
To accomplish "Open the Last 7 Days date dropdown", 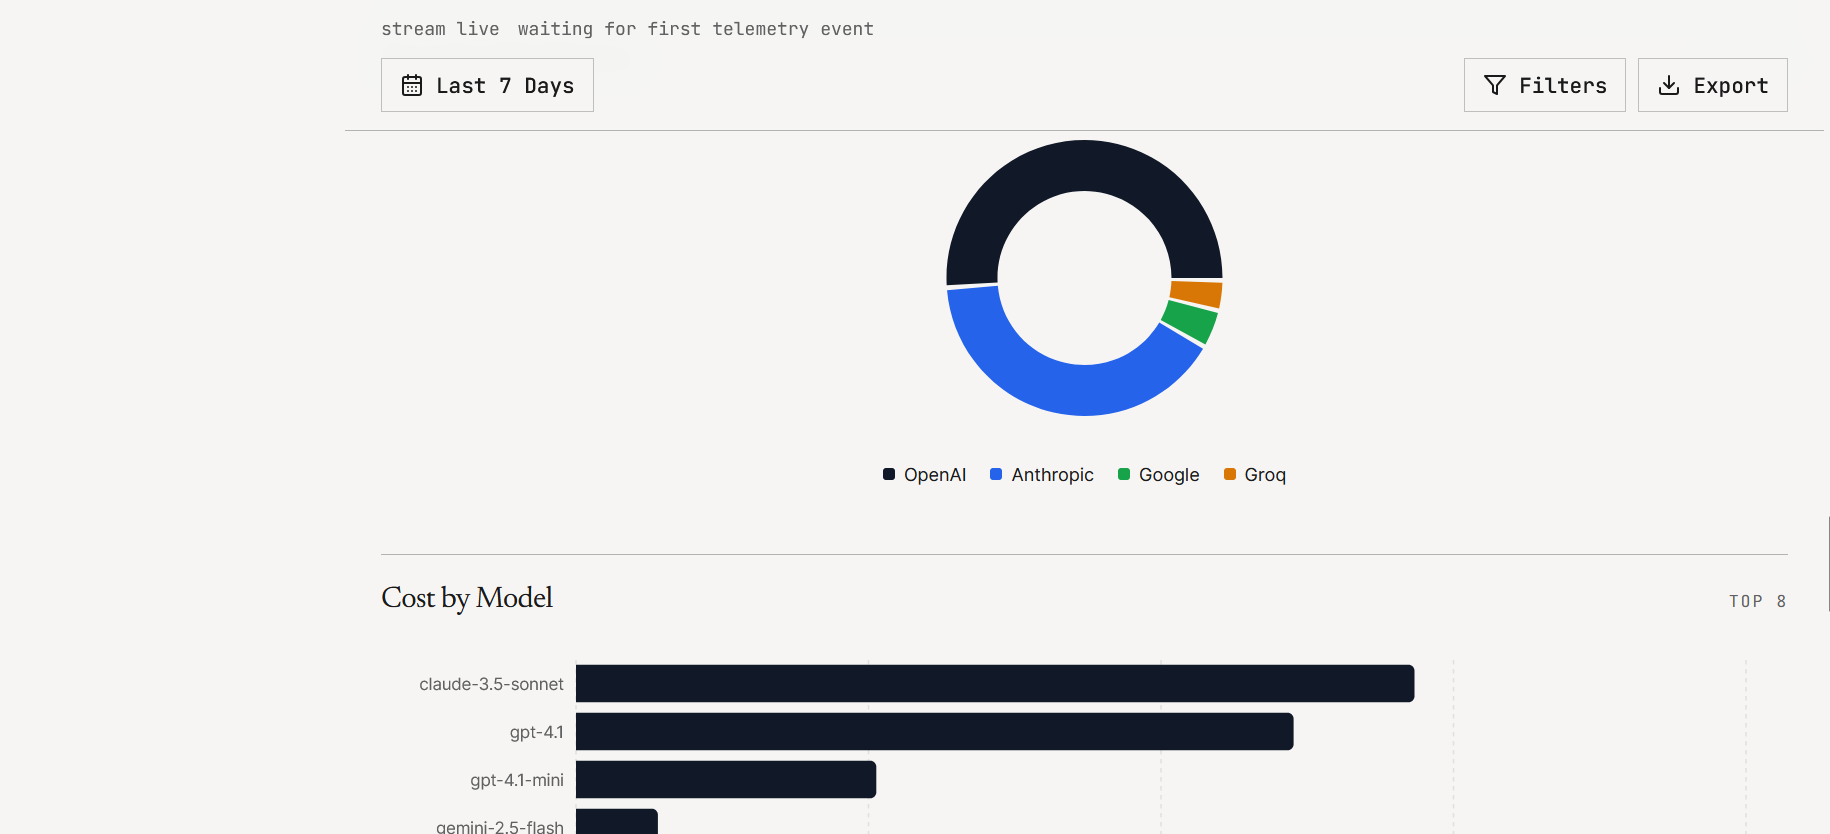I will (x=487, y=85).
